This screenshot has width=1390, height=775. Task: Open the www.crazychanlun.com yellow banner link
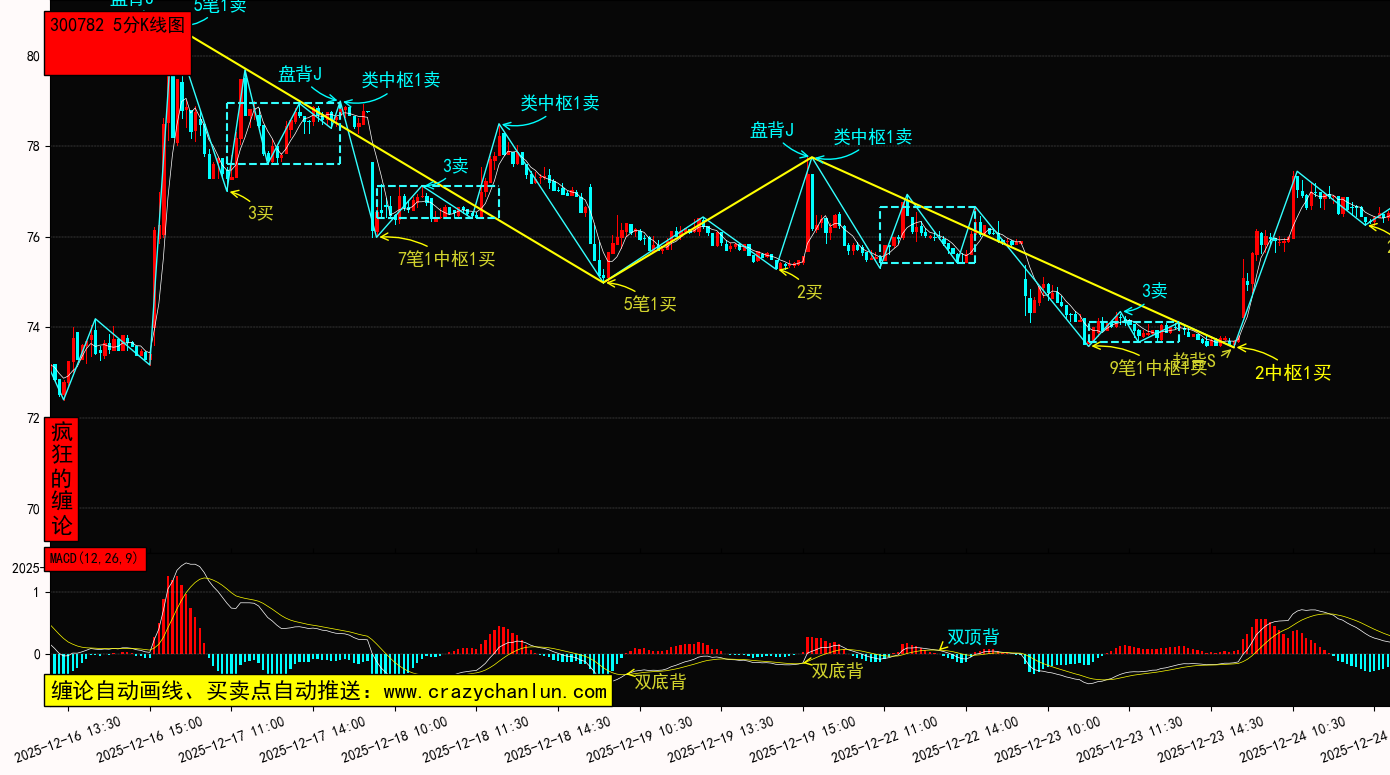pos(328,691)
